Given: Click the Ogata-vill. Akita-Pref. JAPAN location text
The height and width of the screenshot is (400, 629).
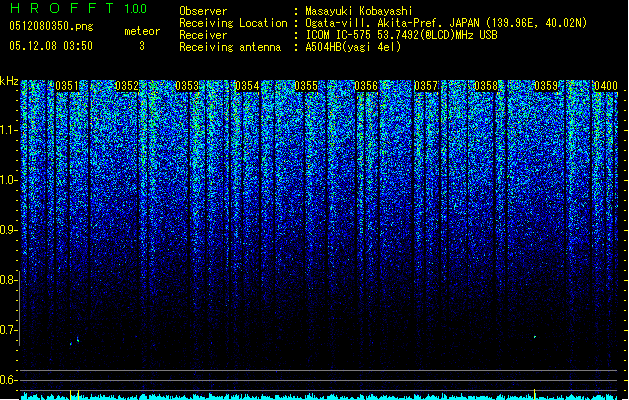Looking at the screenshot, I should pos(446,23).
